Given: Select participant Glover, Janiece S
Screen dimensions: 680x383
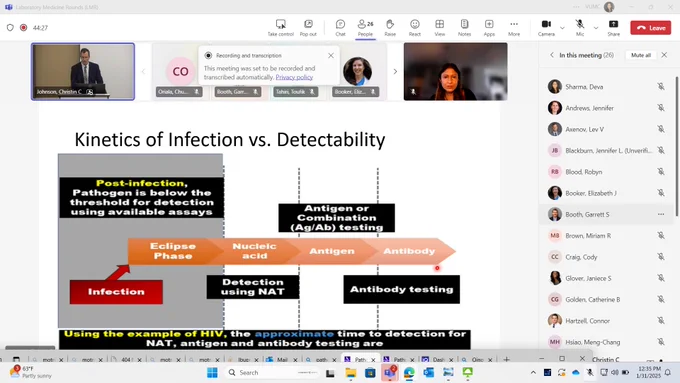Looking at the screenshot, I should pyautogui.click(x=606, y=278).
